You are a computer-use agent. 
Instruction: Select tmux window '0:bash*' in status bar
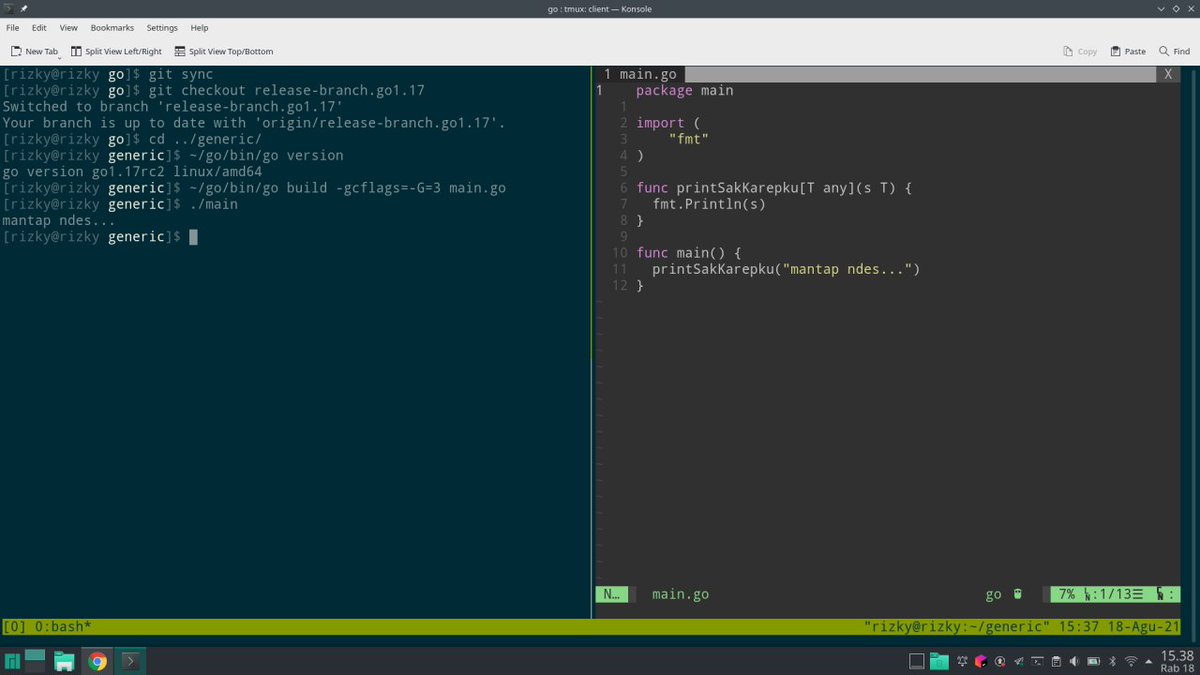tap(64, 627)
